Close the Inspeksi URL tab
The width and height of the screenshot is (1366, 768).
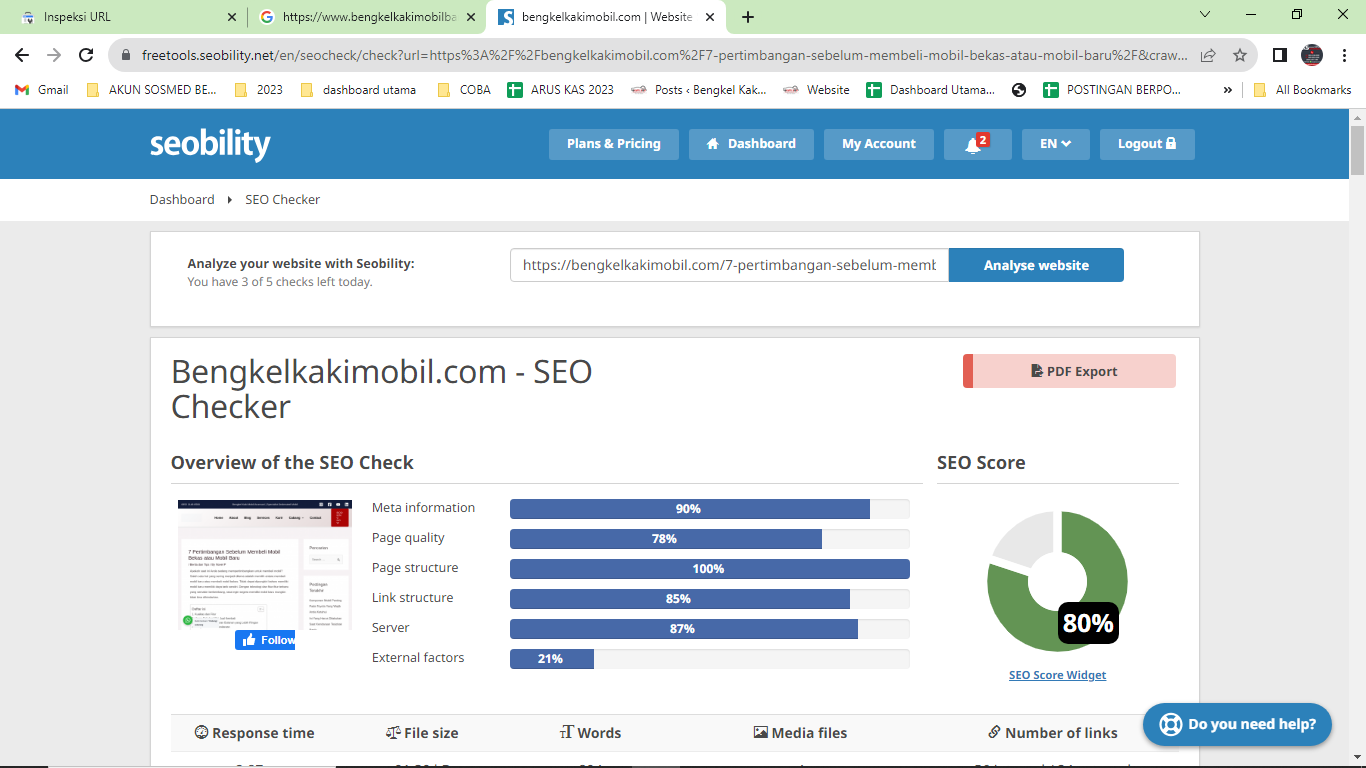pos(232,17)
